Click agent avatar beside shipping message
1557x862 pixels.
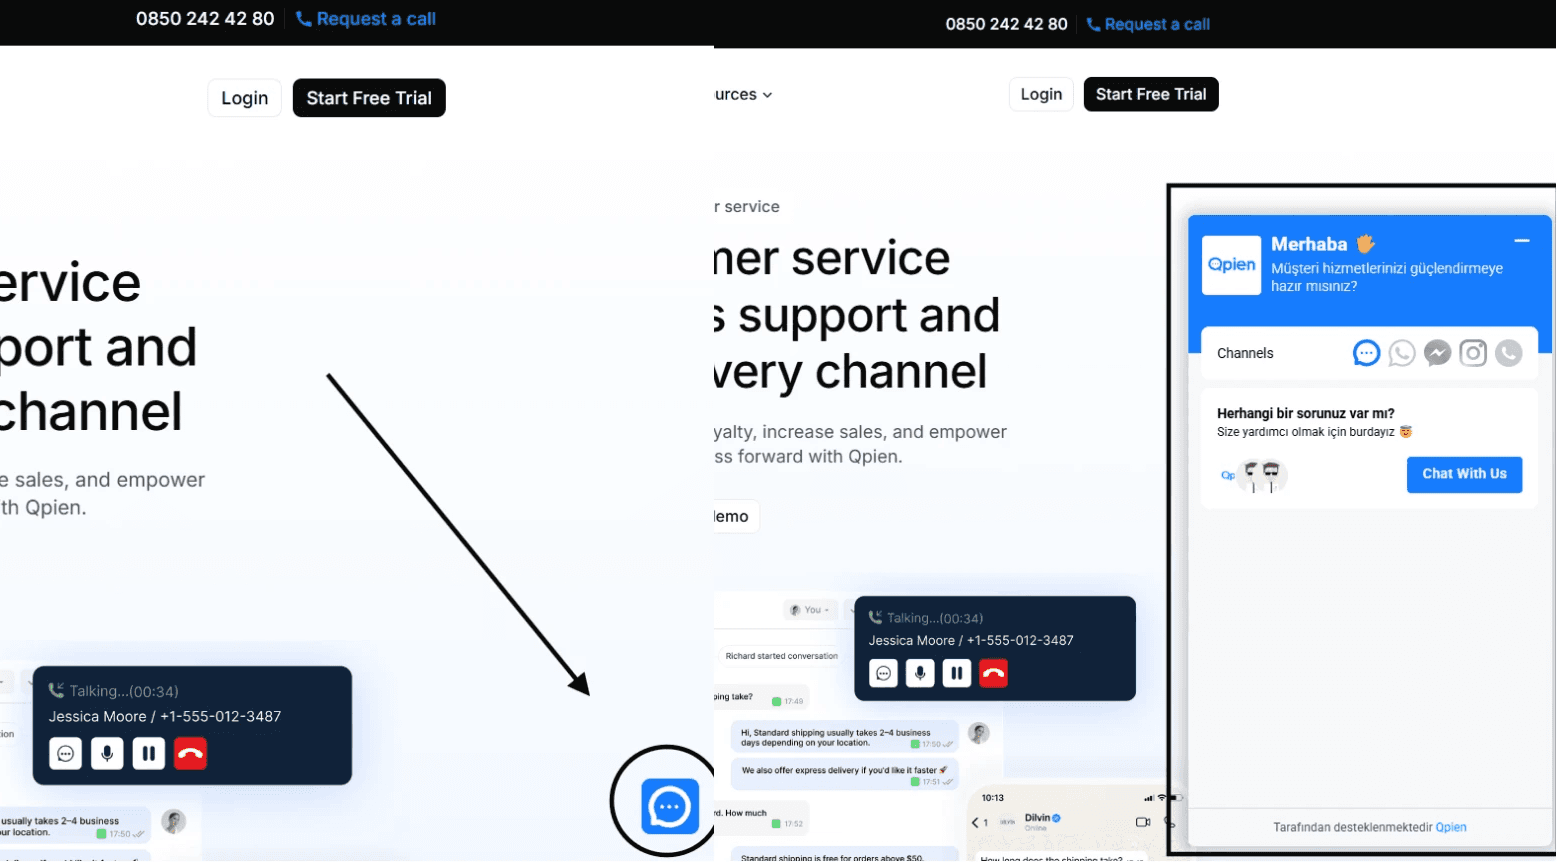979,733
